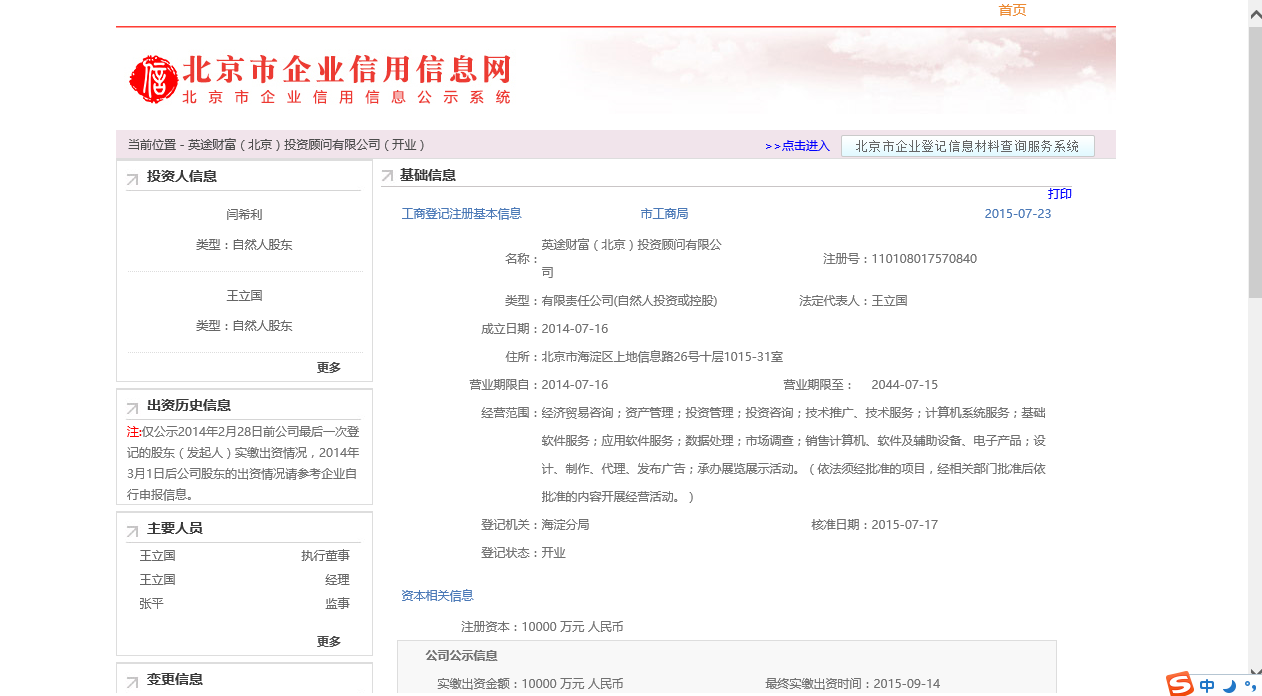Image resolution: width=1262 pixels, height=696 pixels.
Task: Click the date 2015-07-23
Action: [1018, 214]
